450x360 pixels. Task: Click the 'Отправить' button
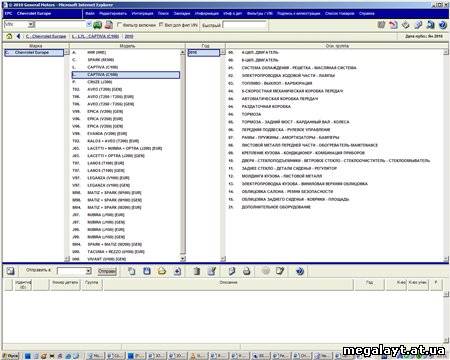pos(107,271)
